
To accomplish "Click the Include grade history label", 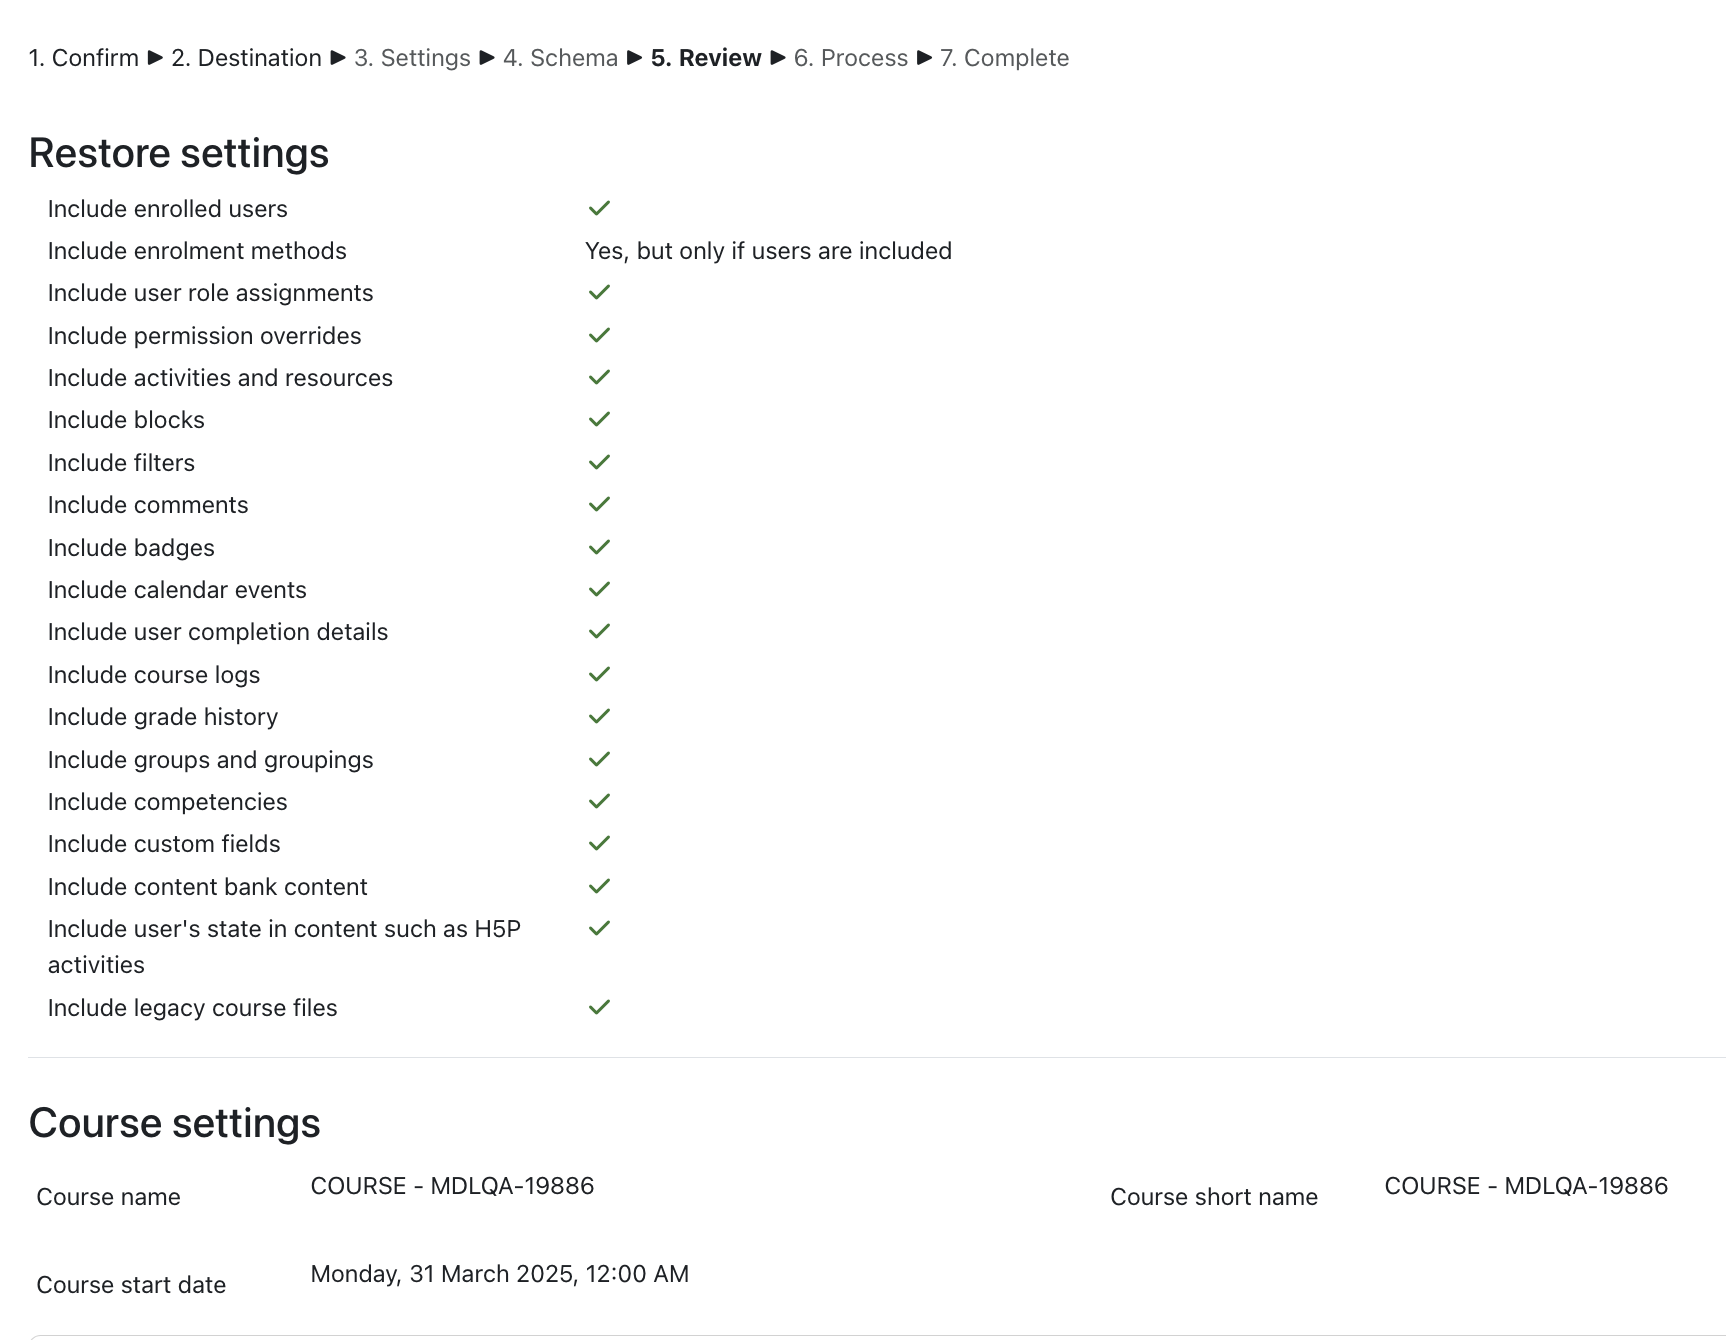I will 163,717.
